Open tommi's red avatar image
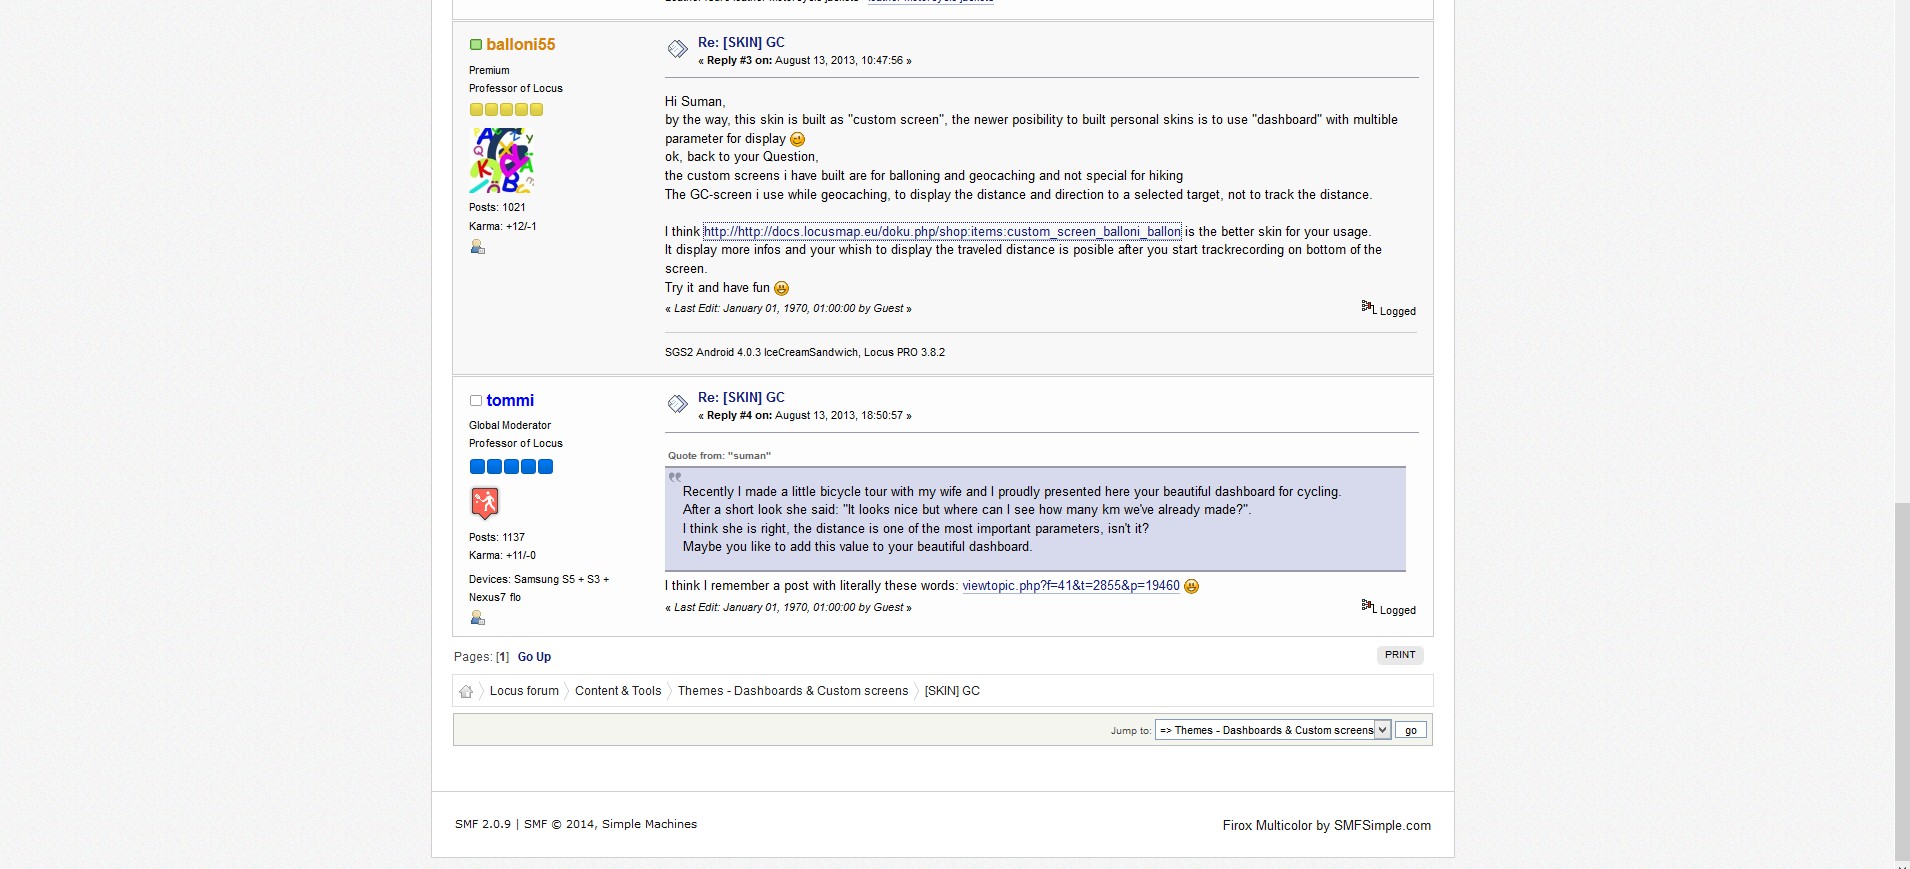This screenshot has height=869, width=1910. tap(485, 502)
